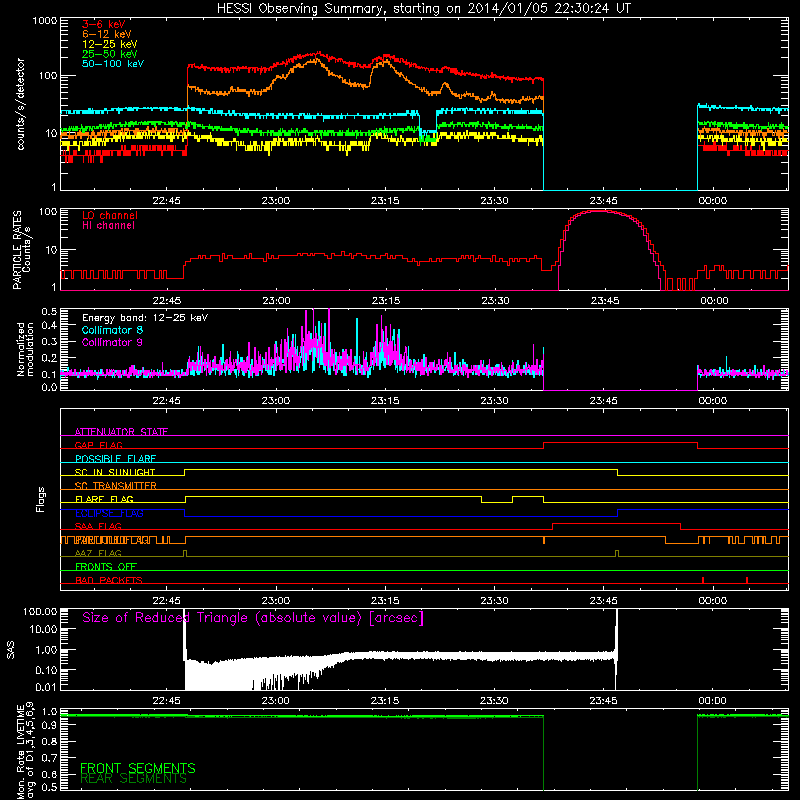Click the 'Energy band: 12-25 keV' label

click(145, 318)
